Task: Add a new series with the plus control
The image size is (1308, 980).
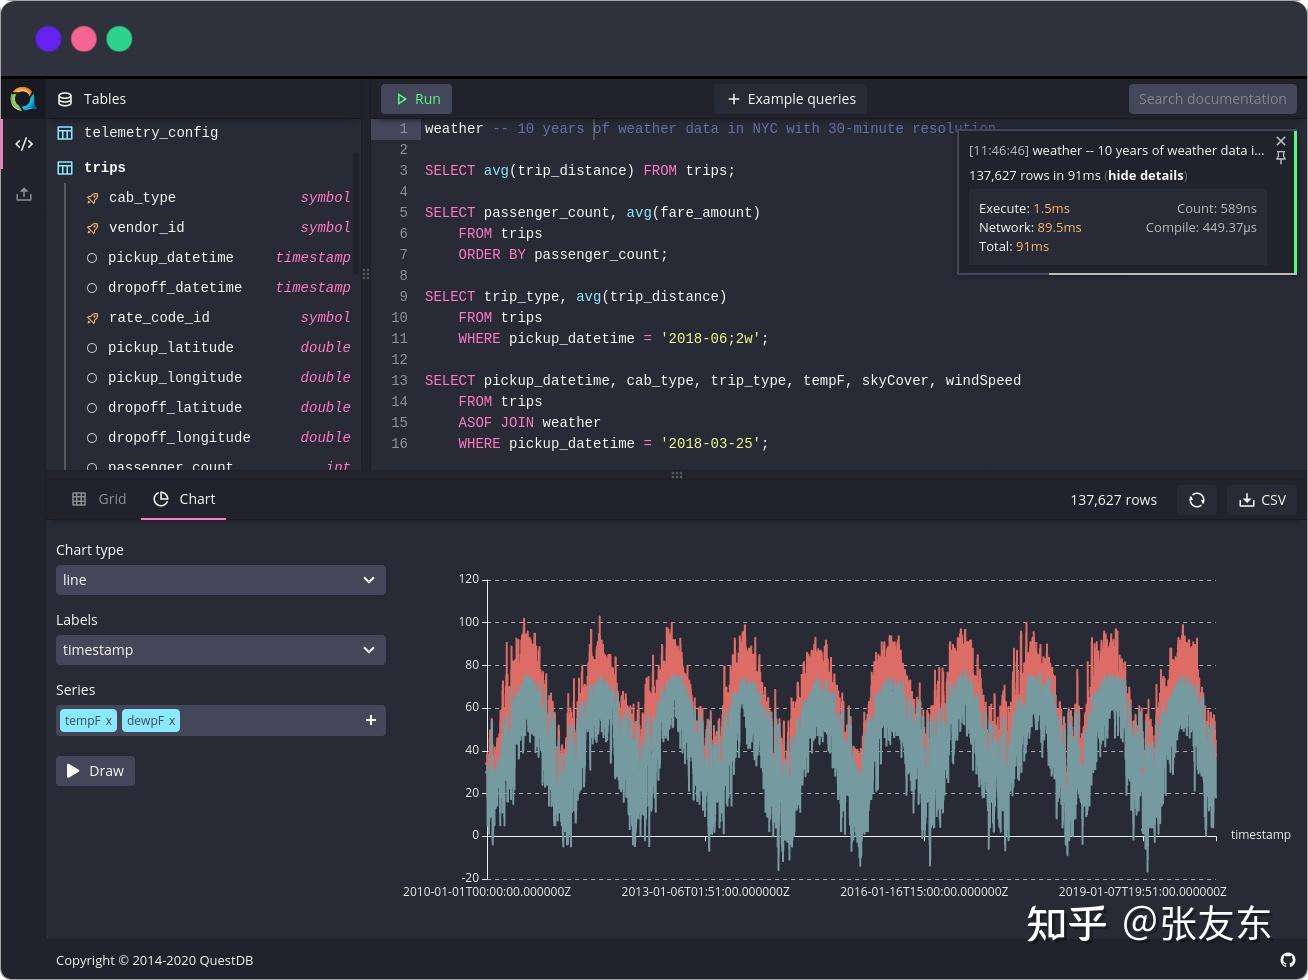Action: [371, 720]
